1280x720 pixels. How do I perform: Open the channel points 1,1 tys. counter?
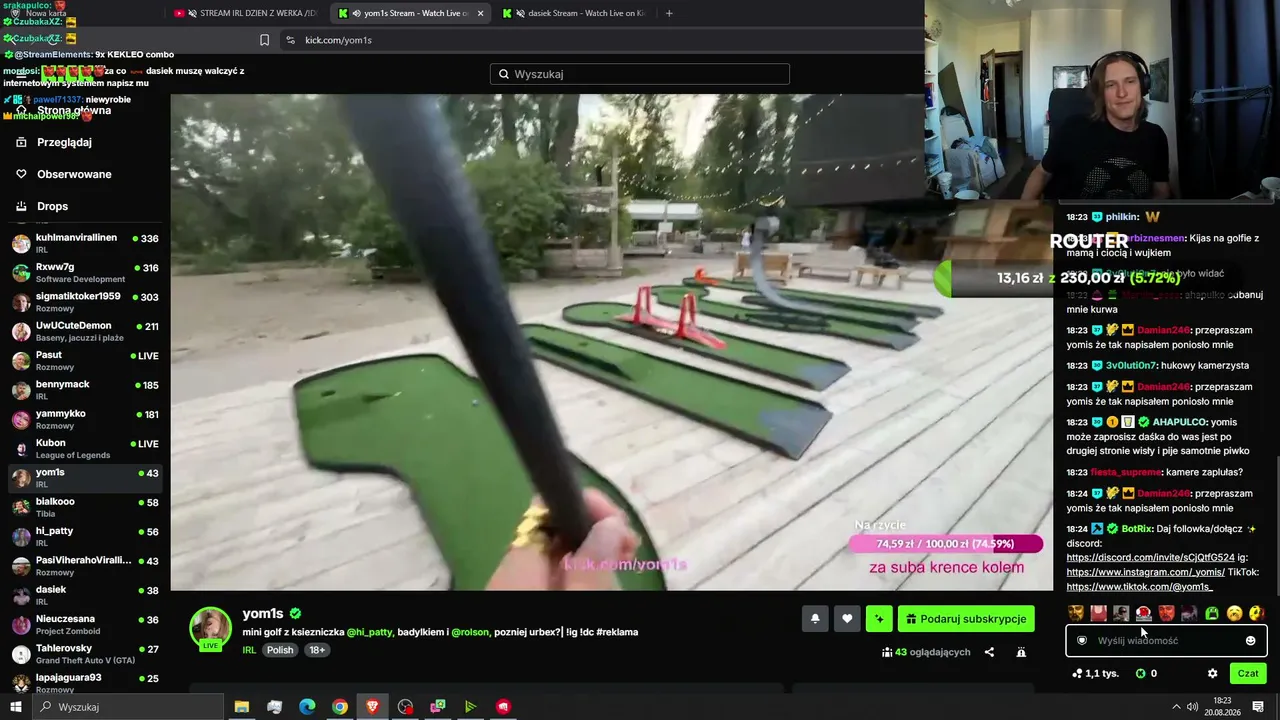point(1095,673)
